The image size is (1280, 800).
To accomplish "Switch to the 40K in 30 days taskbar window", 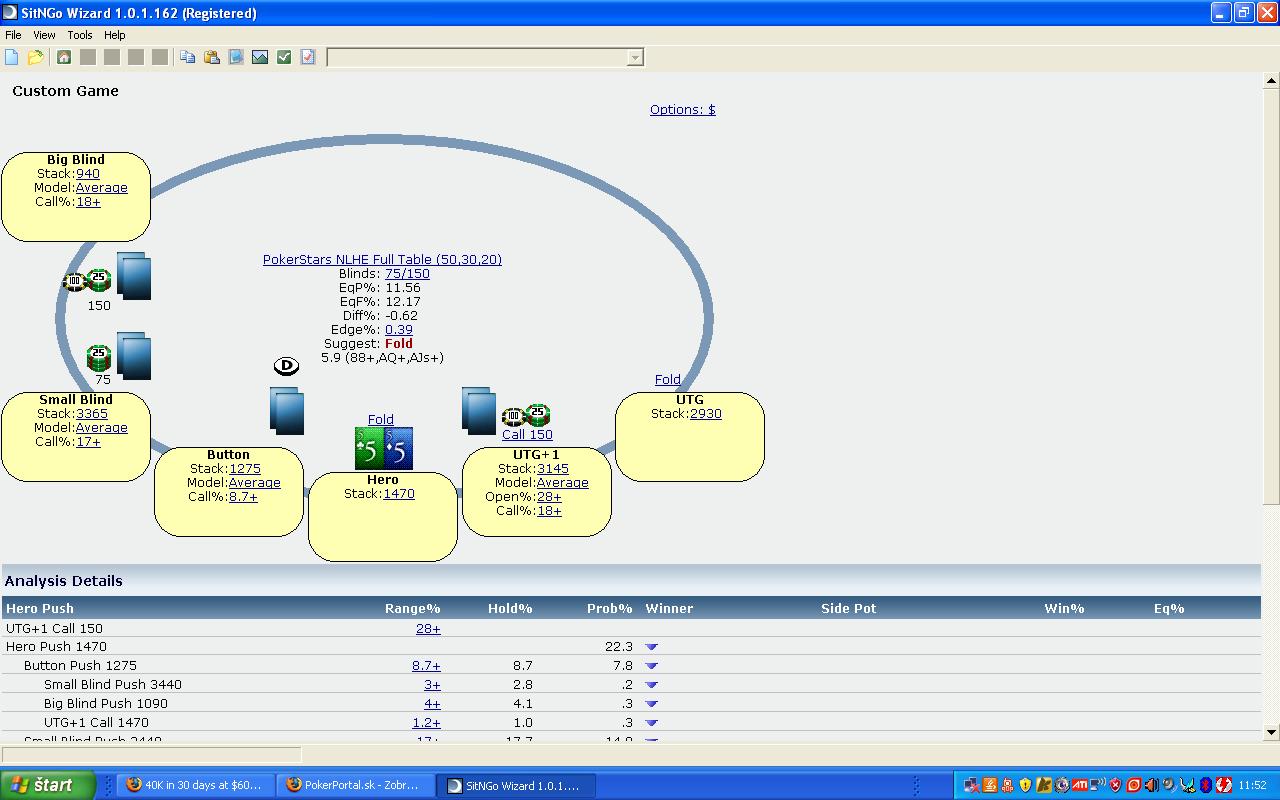I will click(195, 785).
